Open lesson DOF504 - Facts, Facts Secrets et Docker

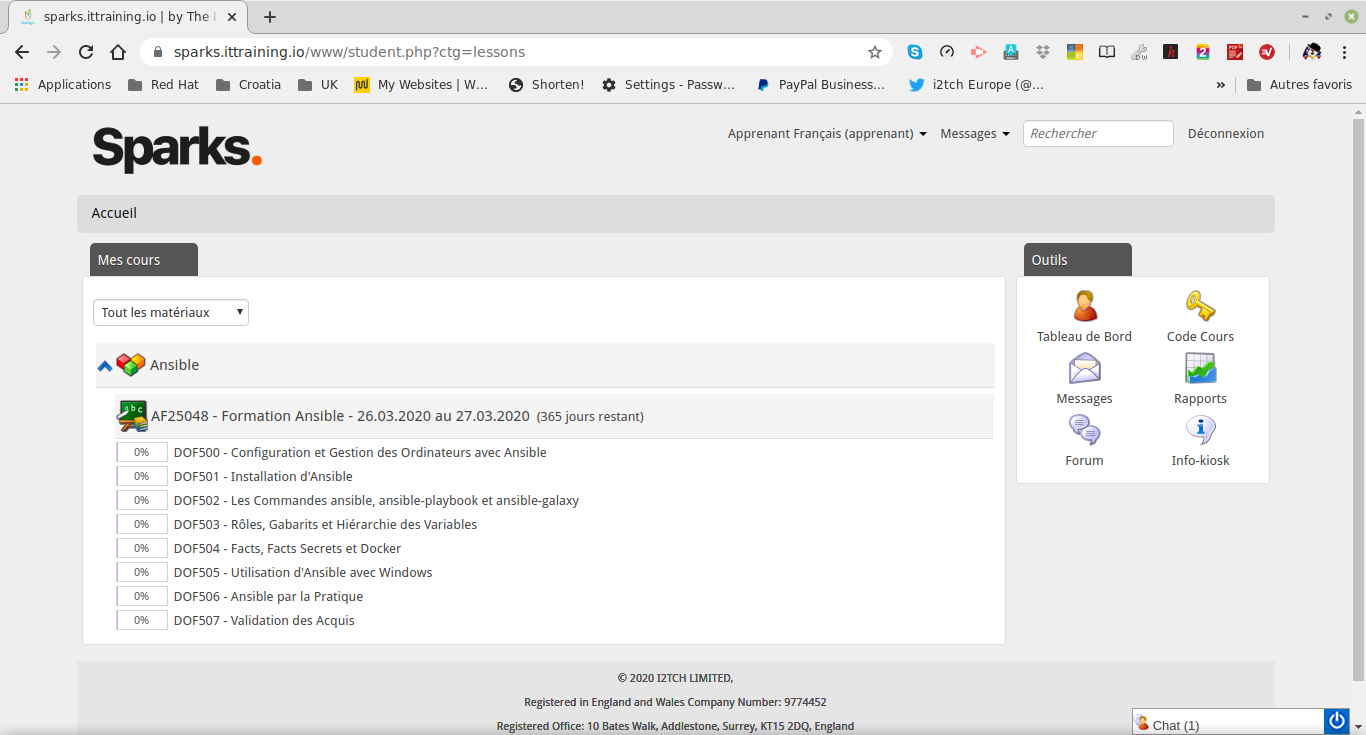(287, 549)
